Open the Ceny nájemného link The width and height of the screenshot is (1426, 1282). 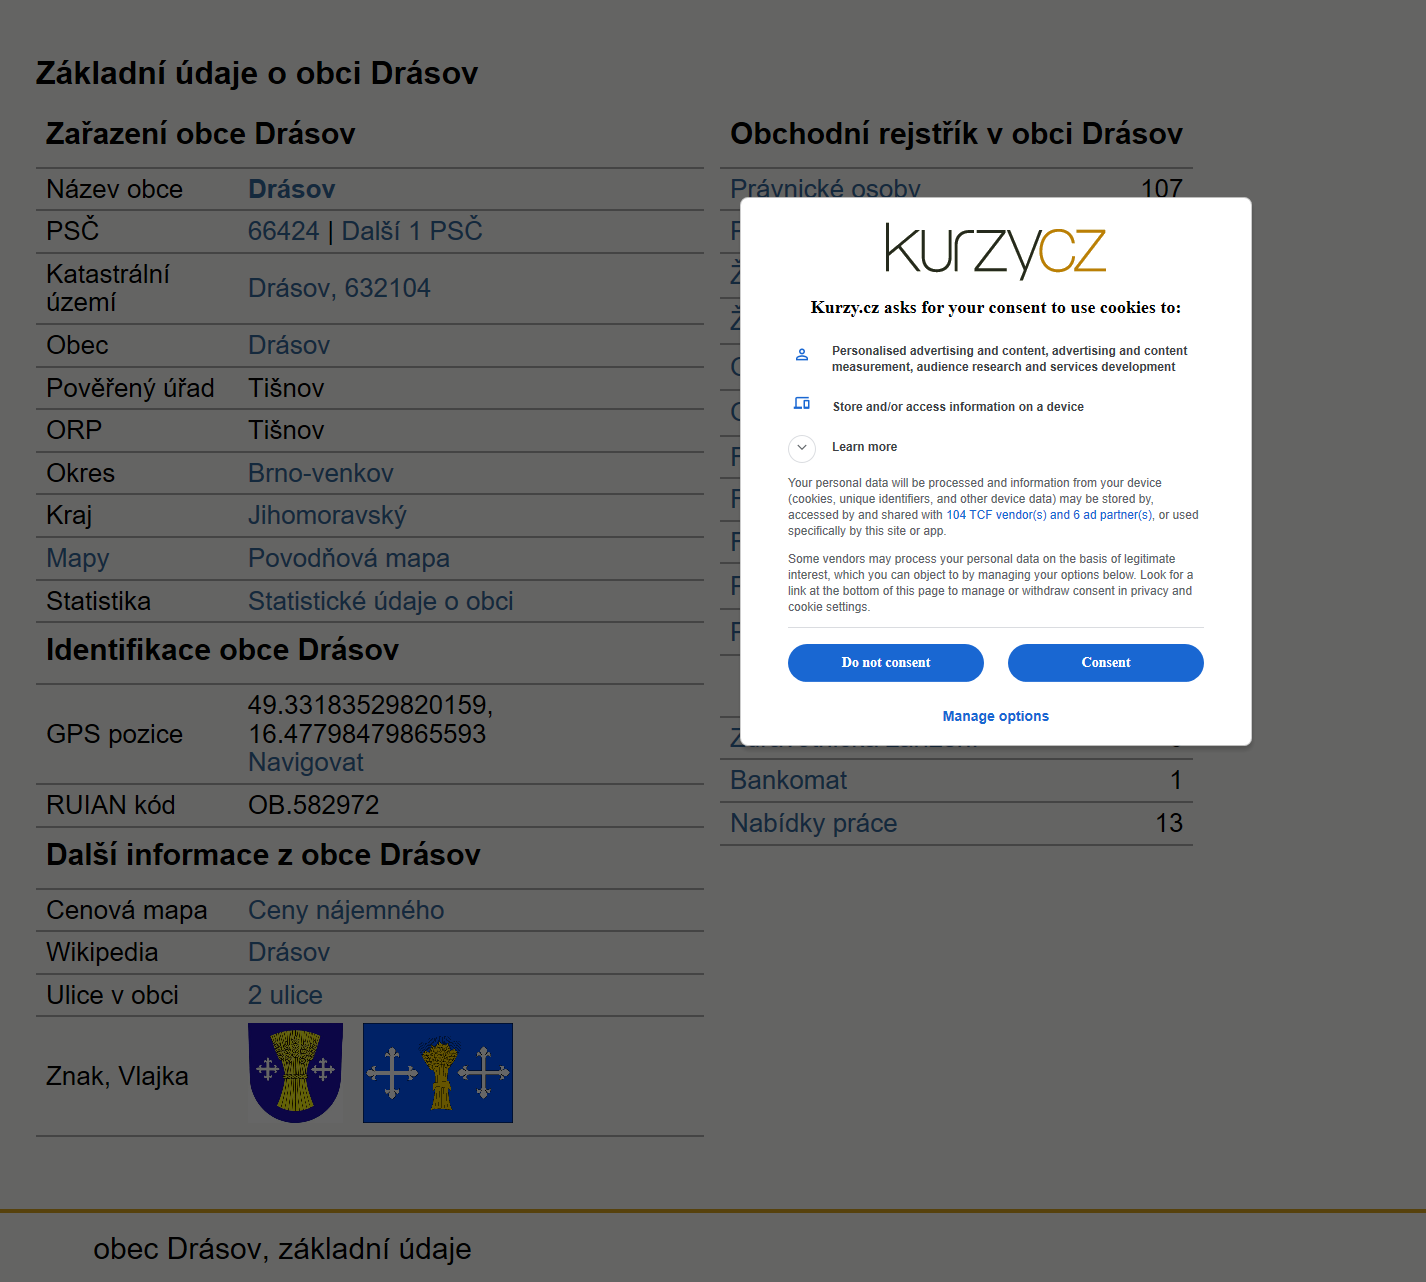pos(346,910)
